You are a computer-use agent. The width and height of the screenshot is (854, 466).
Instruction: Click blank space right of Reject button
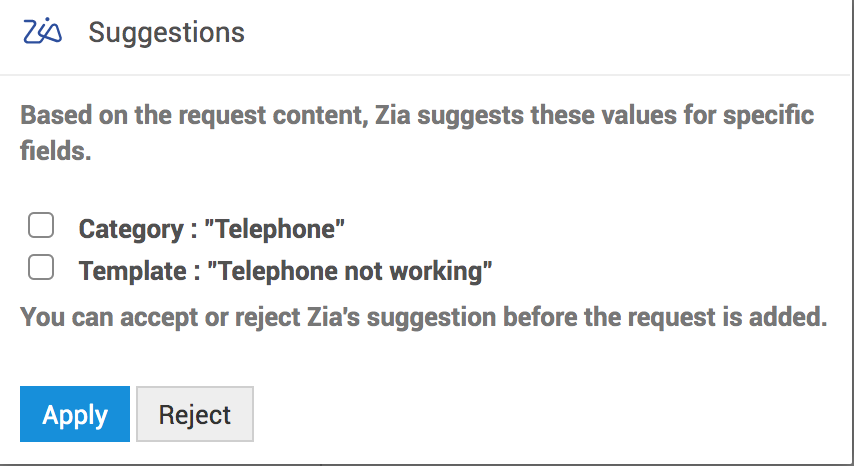(550, 414)
